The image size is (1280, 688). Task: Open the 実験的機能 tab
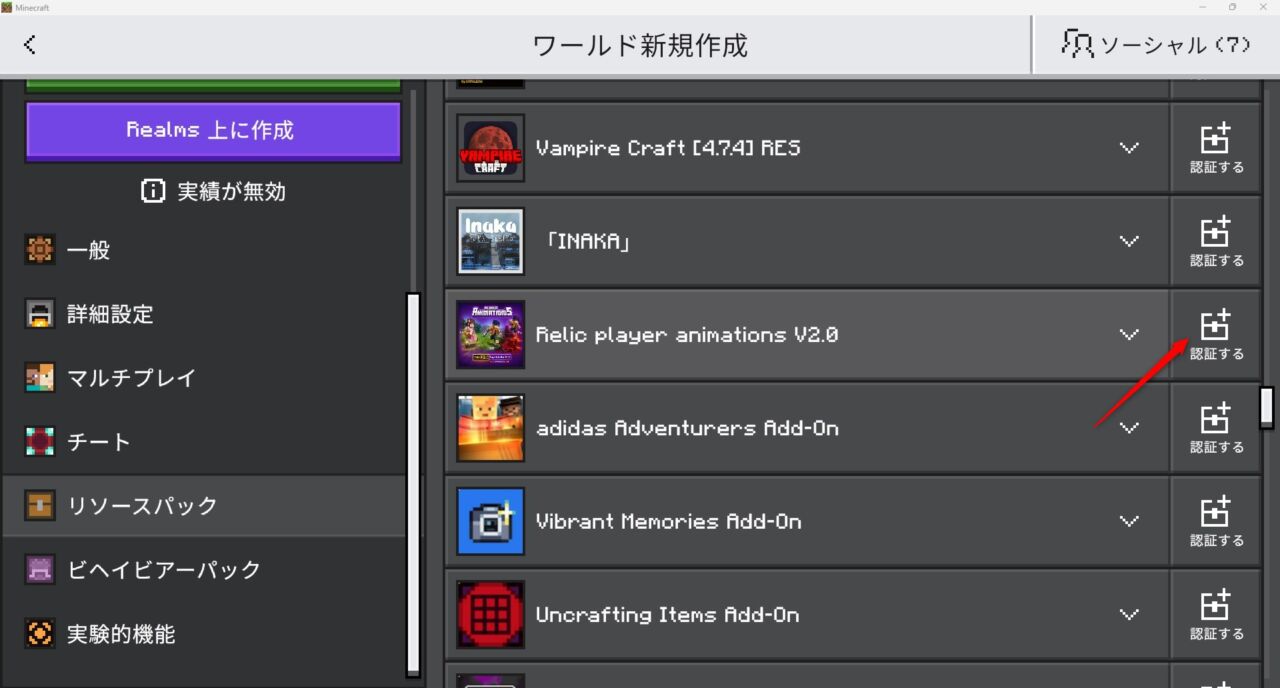tap(204, 634)
